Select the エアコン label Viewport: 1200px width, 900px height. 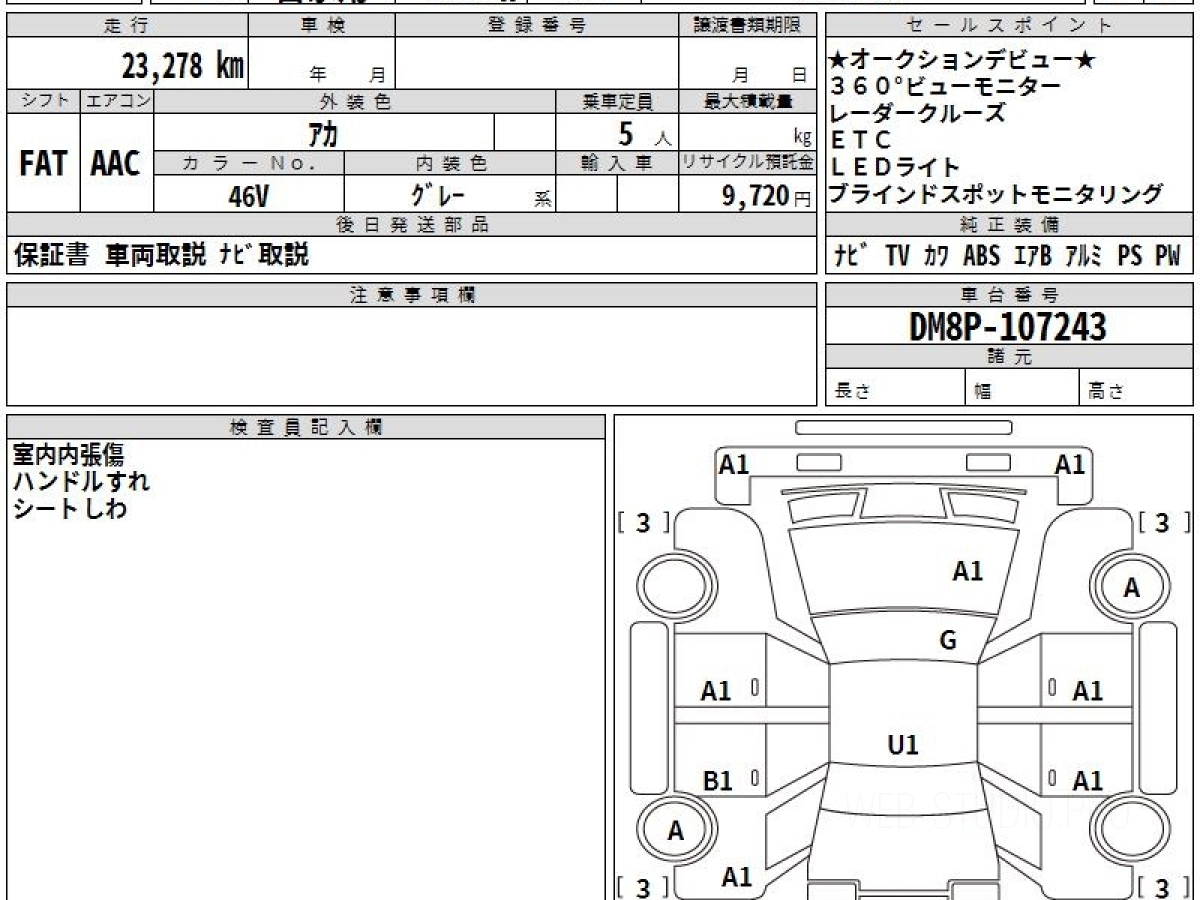[x=117, y=101]
